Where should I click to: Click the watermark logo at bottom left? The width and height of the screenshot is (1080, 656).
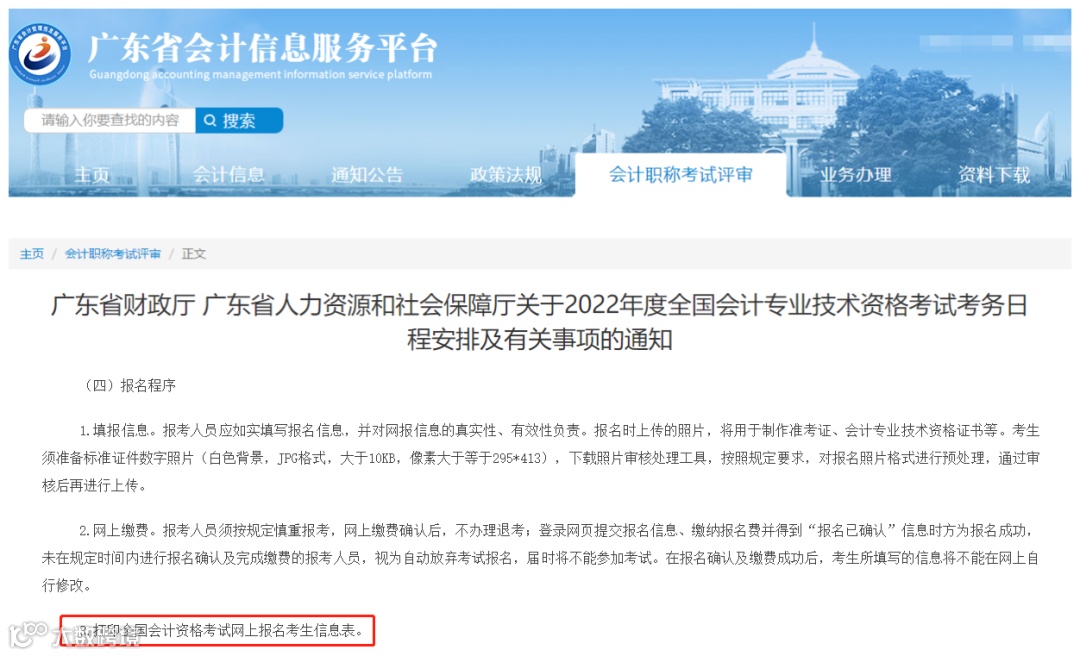point(29,634)
